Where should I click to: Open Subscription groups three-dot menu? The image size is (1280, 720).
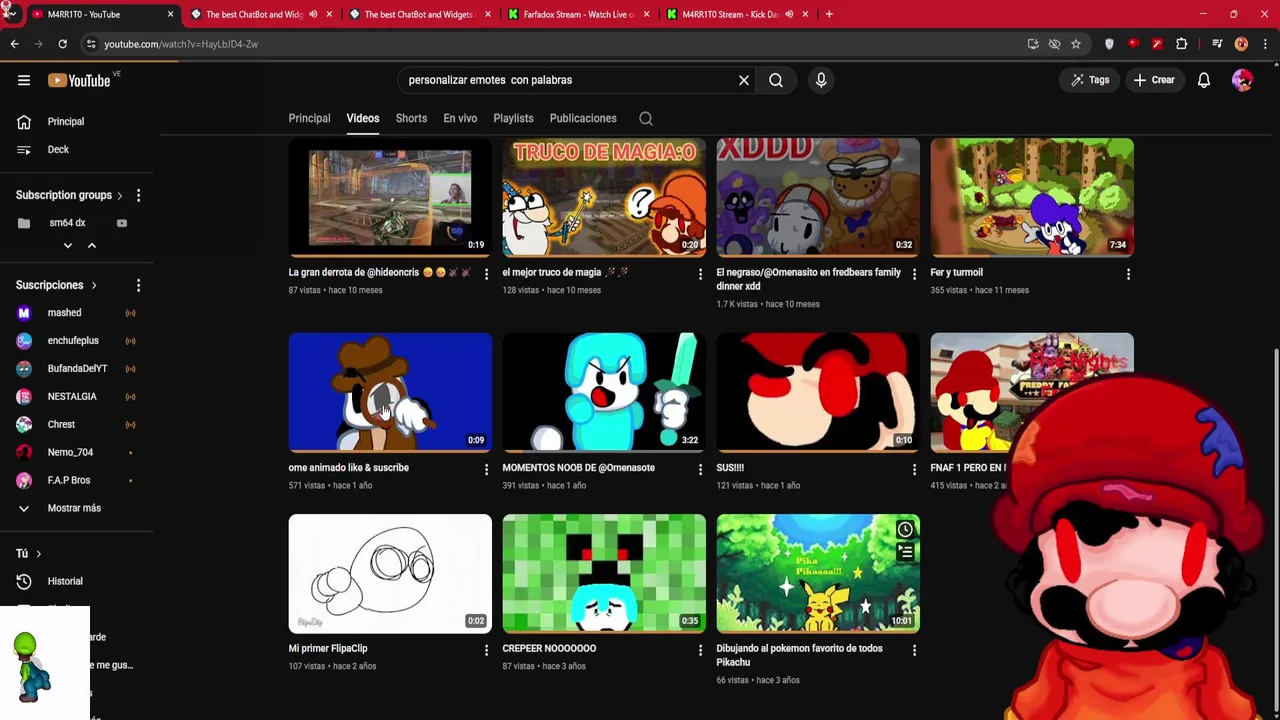pyautogui.click(x=138, y=195)
